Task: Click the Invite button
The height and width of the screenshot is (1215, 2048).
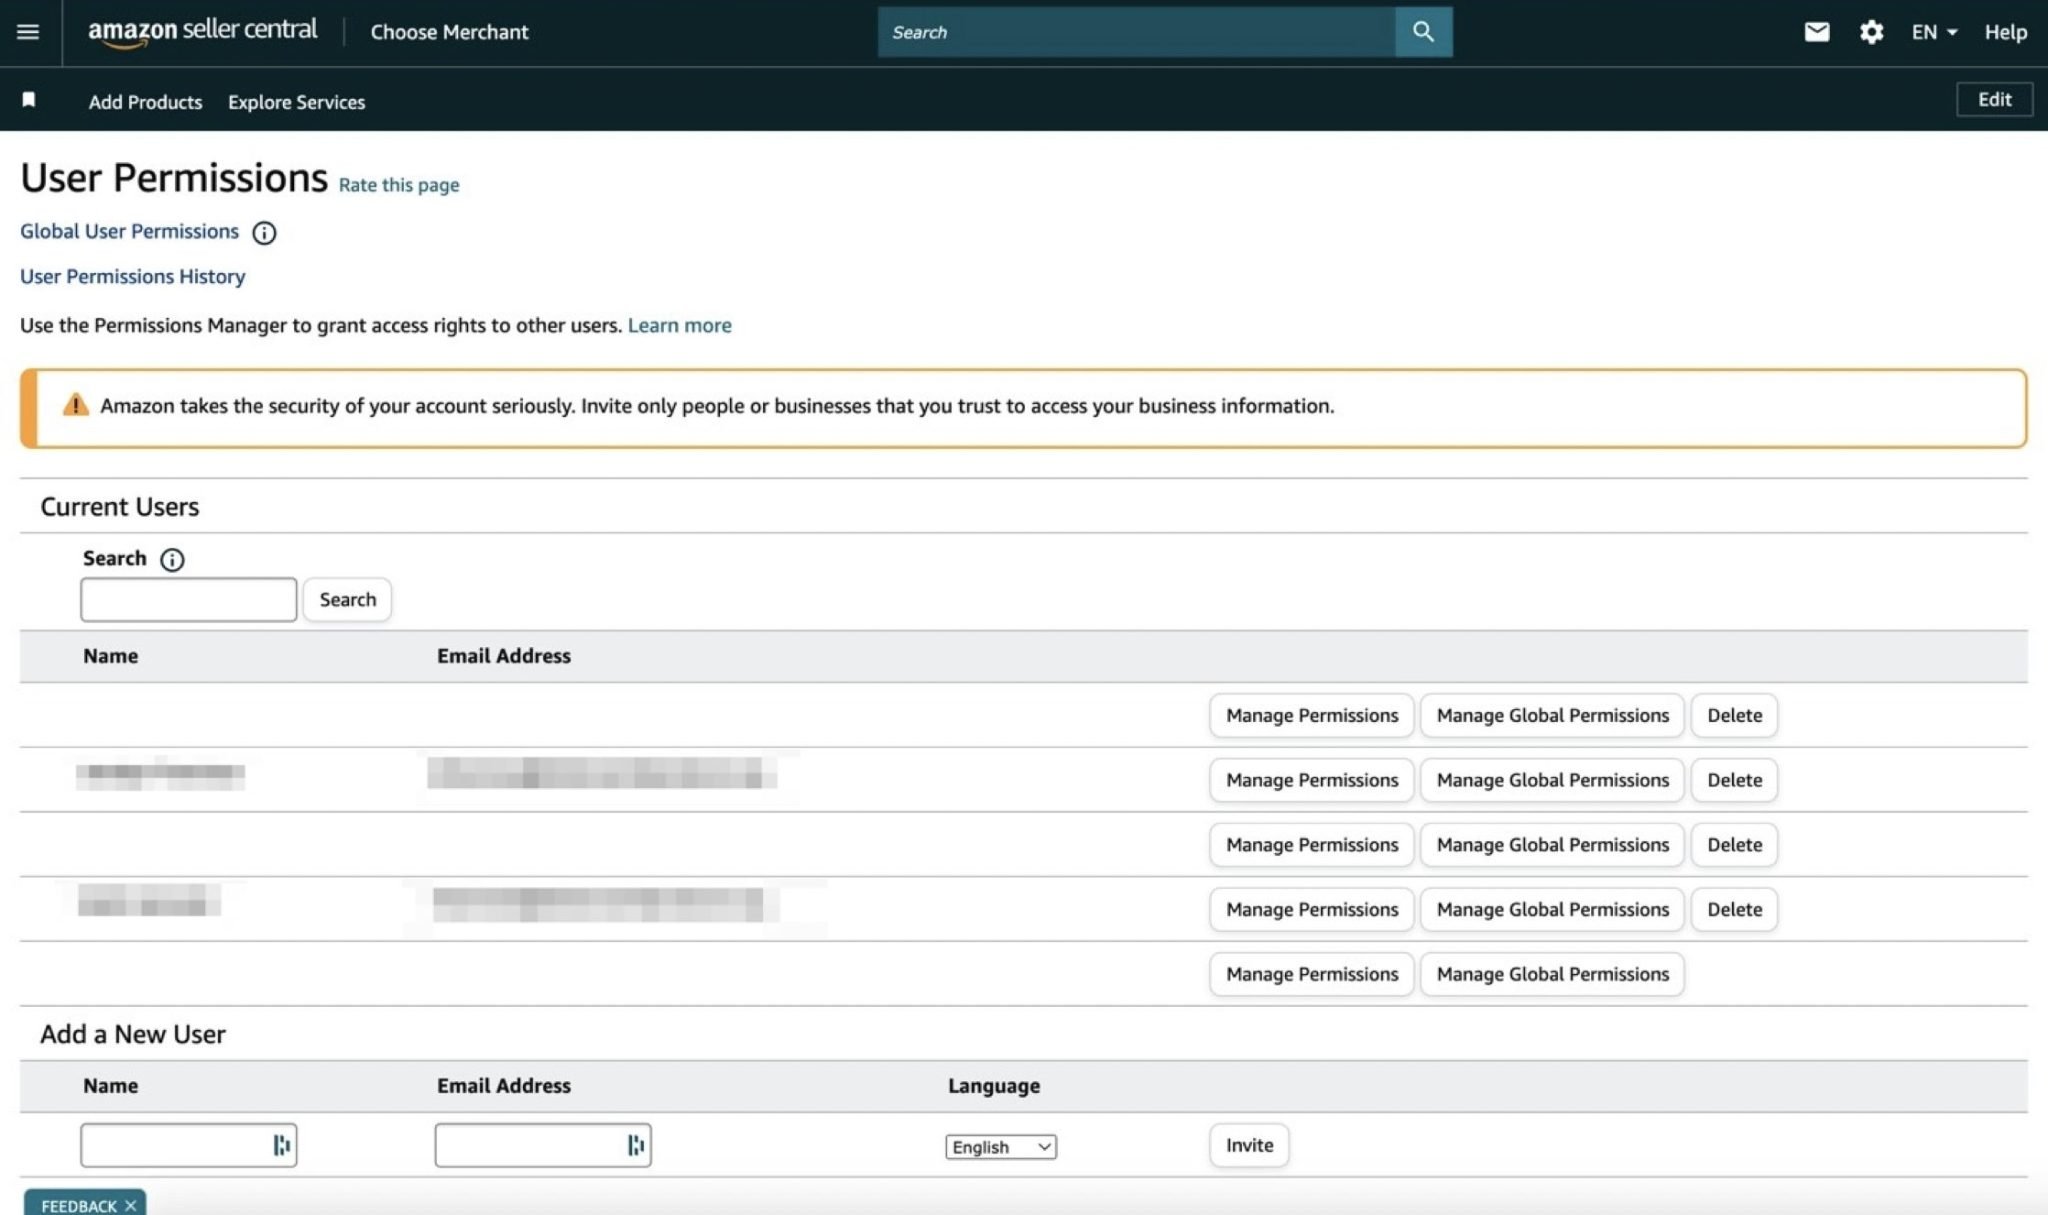Action: 1248,1145
